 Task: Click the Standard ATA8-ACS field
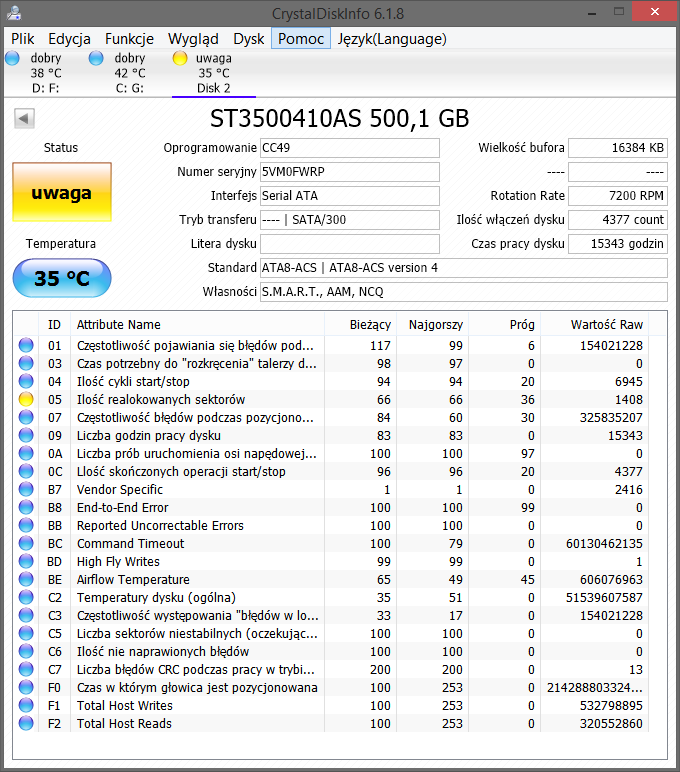click(x=464, y=268)
